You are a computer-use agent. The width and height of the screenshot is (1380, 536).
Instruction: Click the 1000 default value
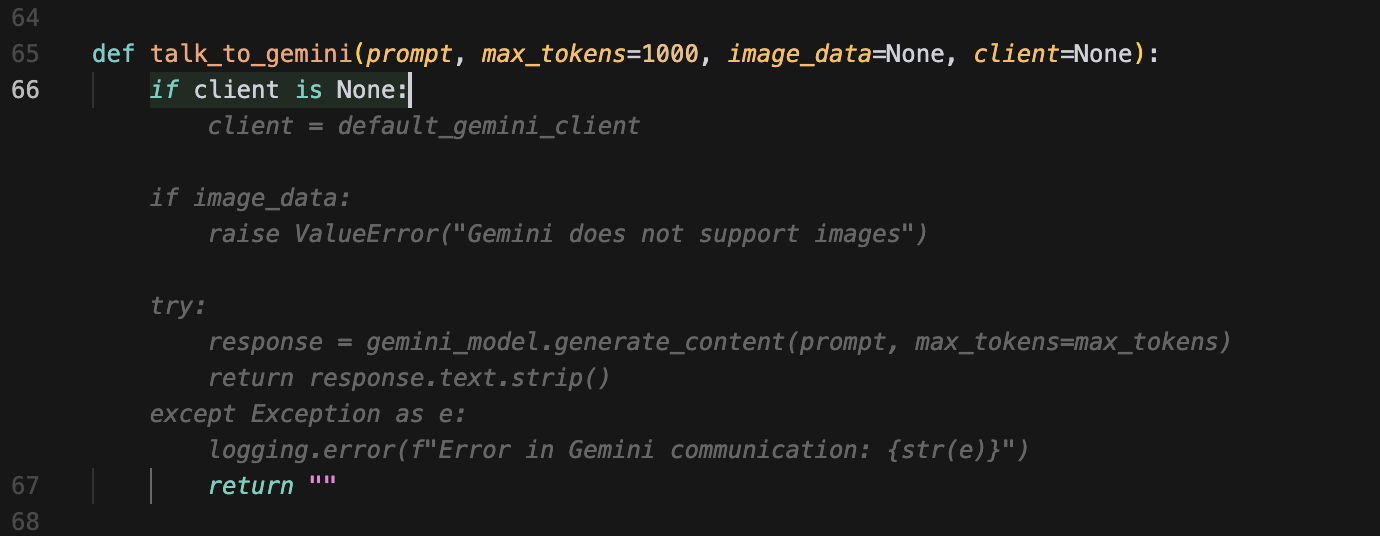click(670, 54)
